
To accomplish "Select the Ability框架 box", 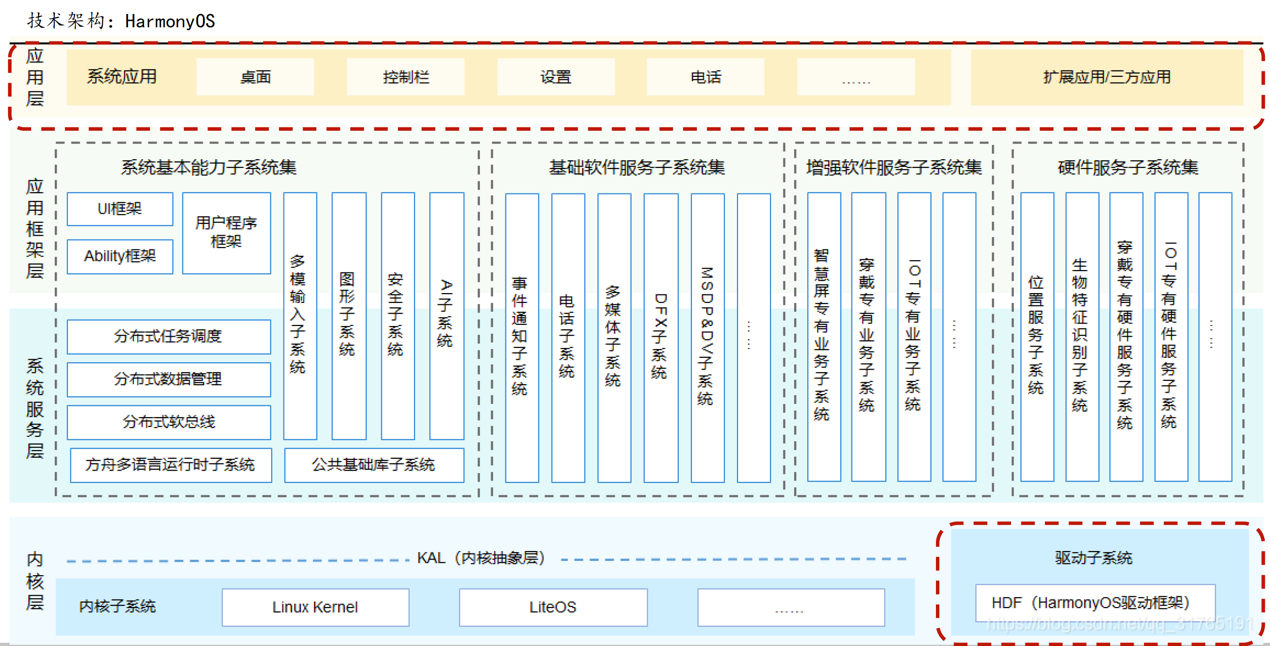I will coord(120,256).
